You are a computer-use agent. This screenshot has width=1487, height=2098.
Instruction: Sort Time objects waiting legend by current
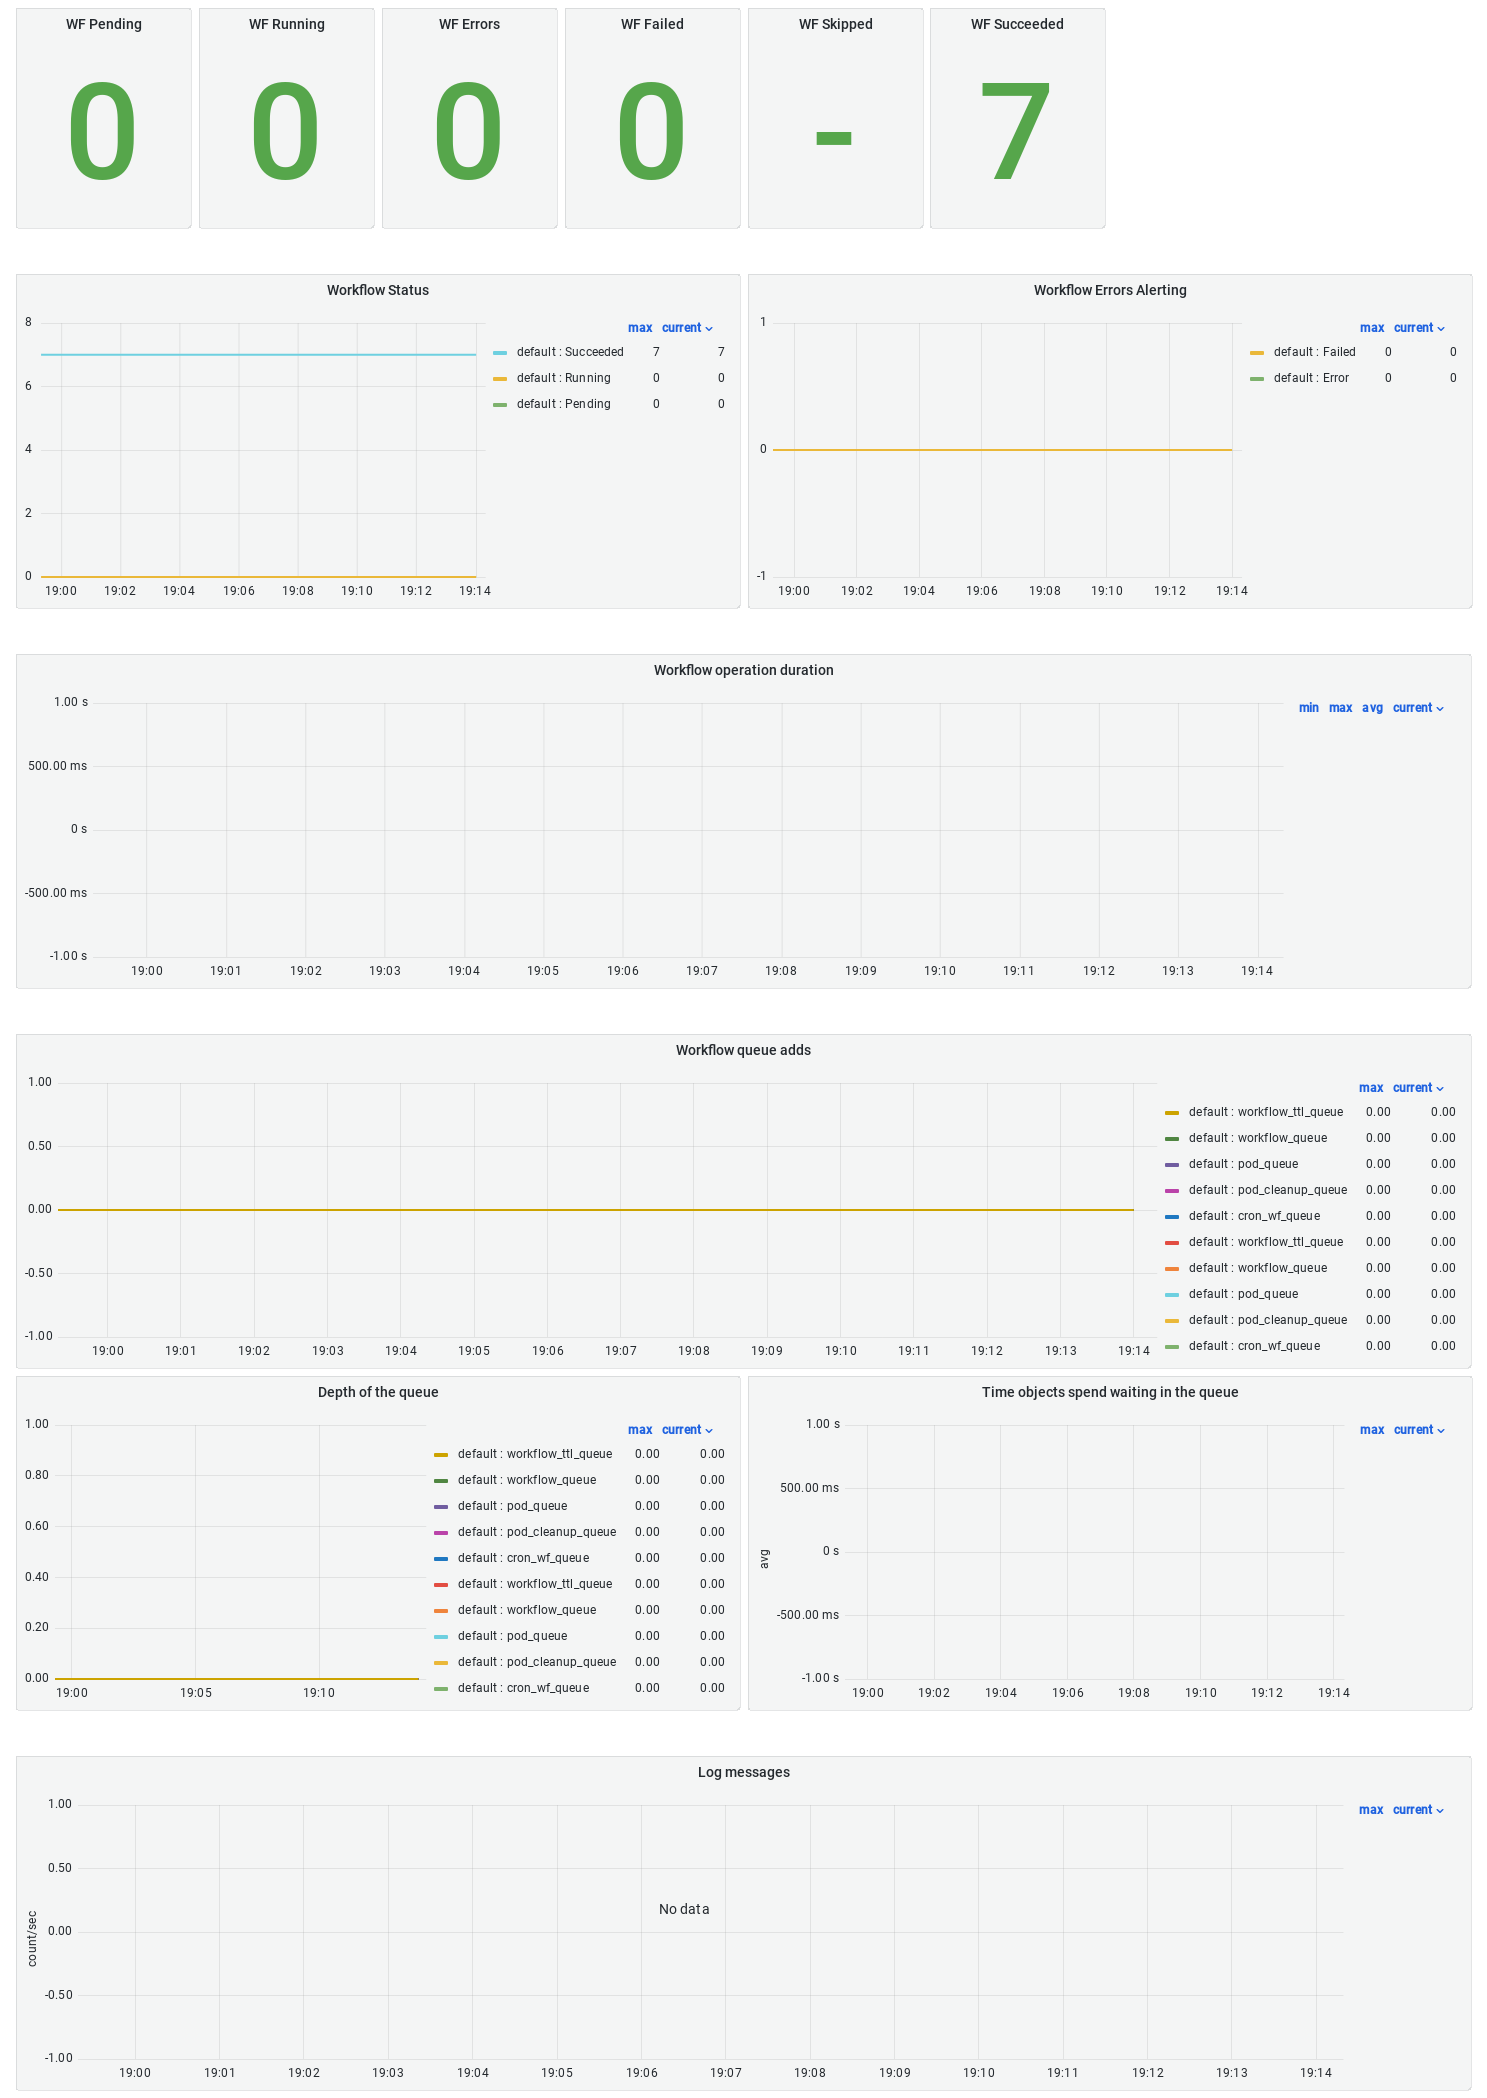click(1419, 1430)
